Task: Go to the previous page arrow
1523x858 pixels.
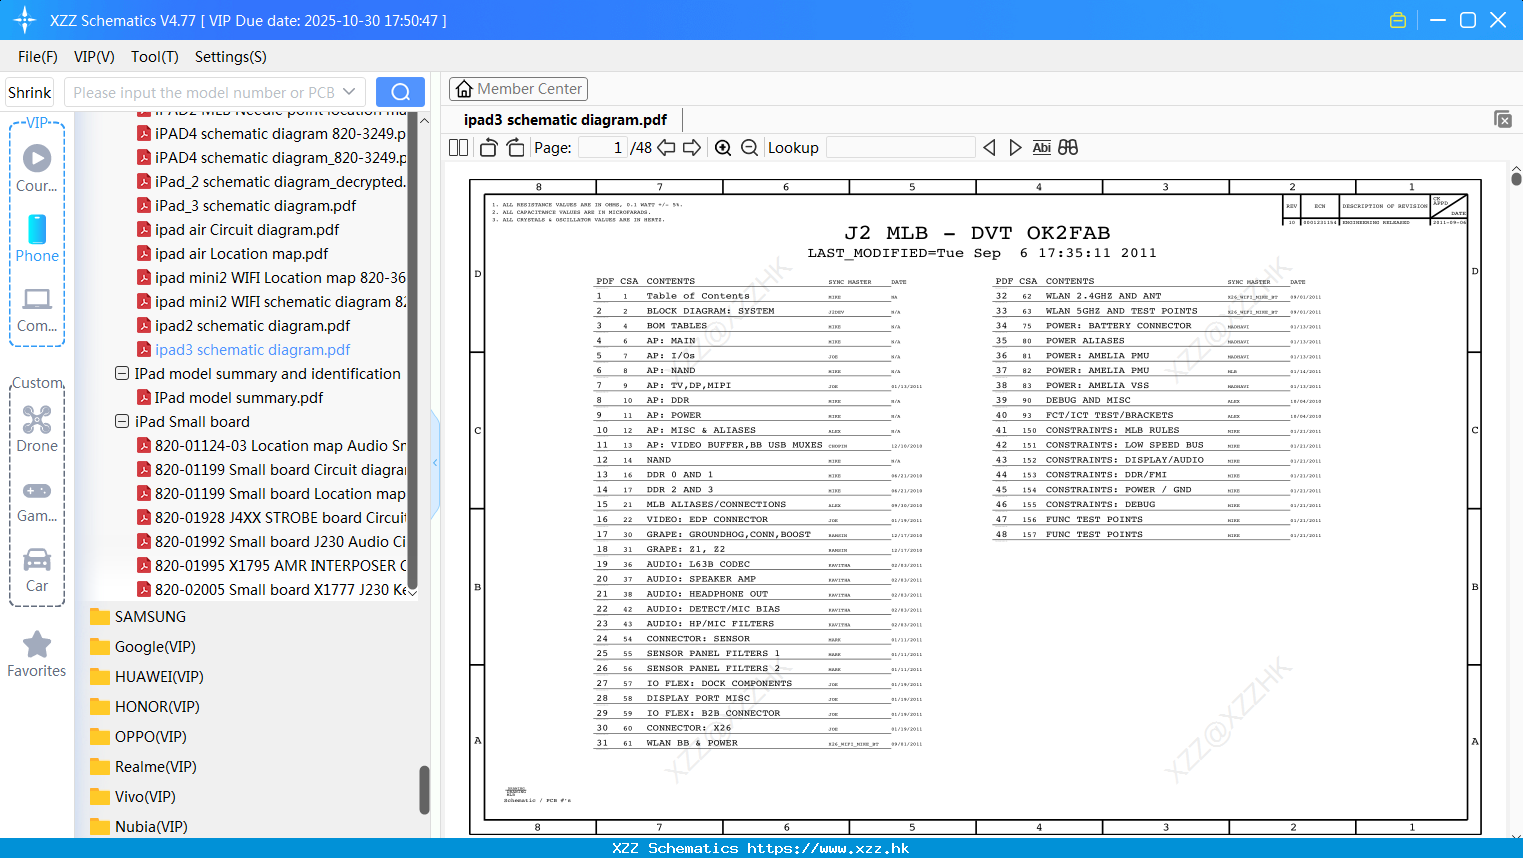Action: pyautogui.click(x=666, y=147)
